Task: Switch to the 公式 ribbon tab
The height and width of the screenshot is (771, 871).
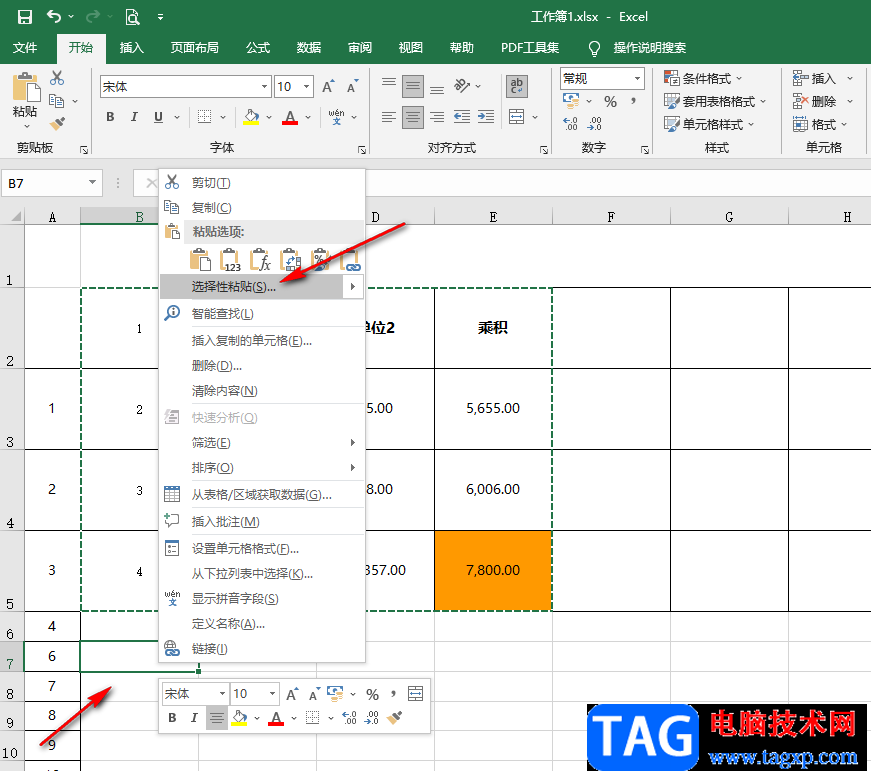Action: pyautogui.click(x=258, y=48)
